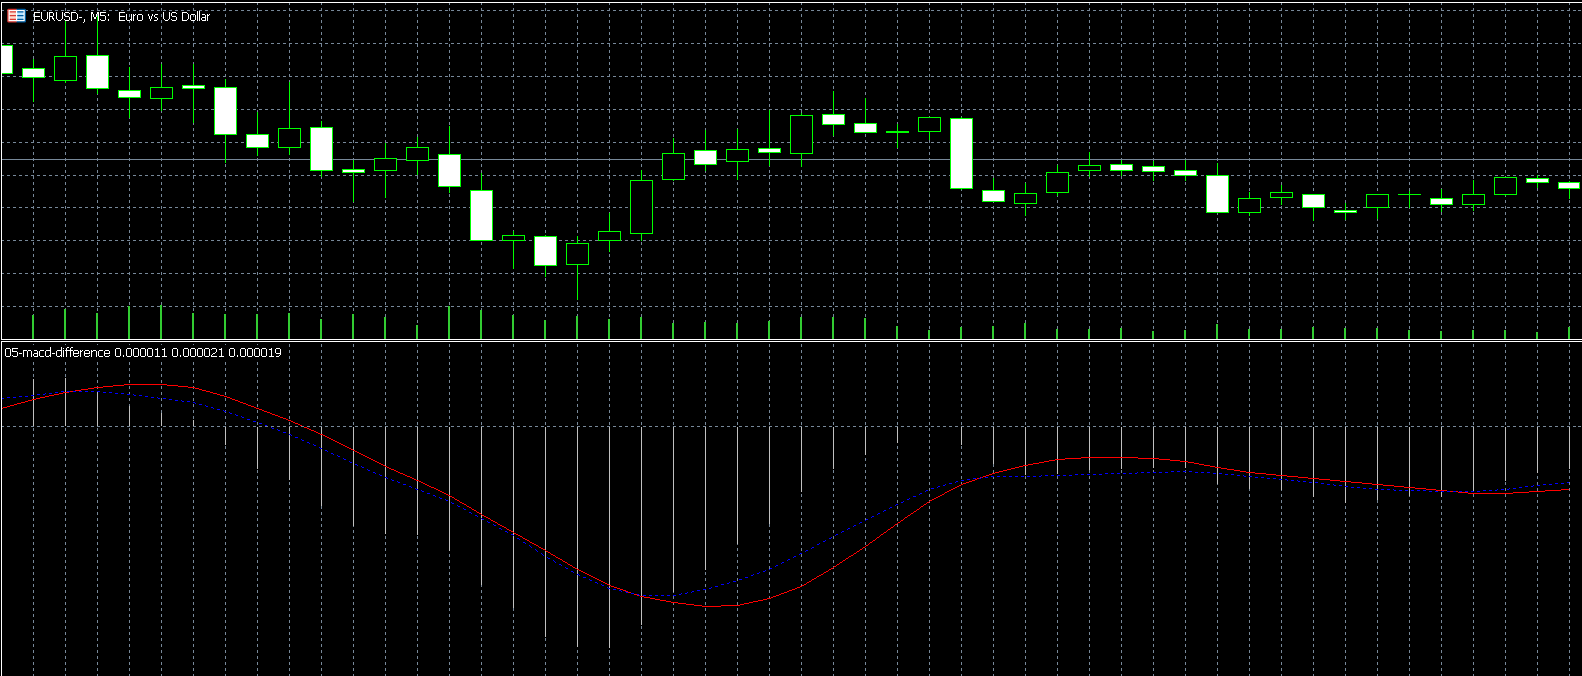1582x676 pixels.
Task: Click the 0.000021 value in the indicator label
Action: pos(198,353)
